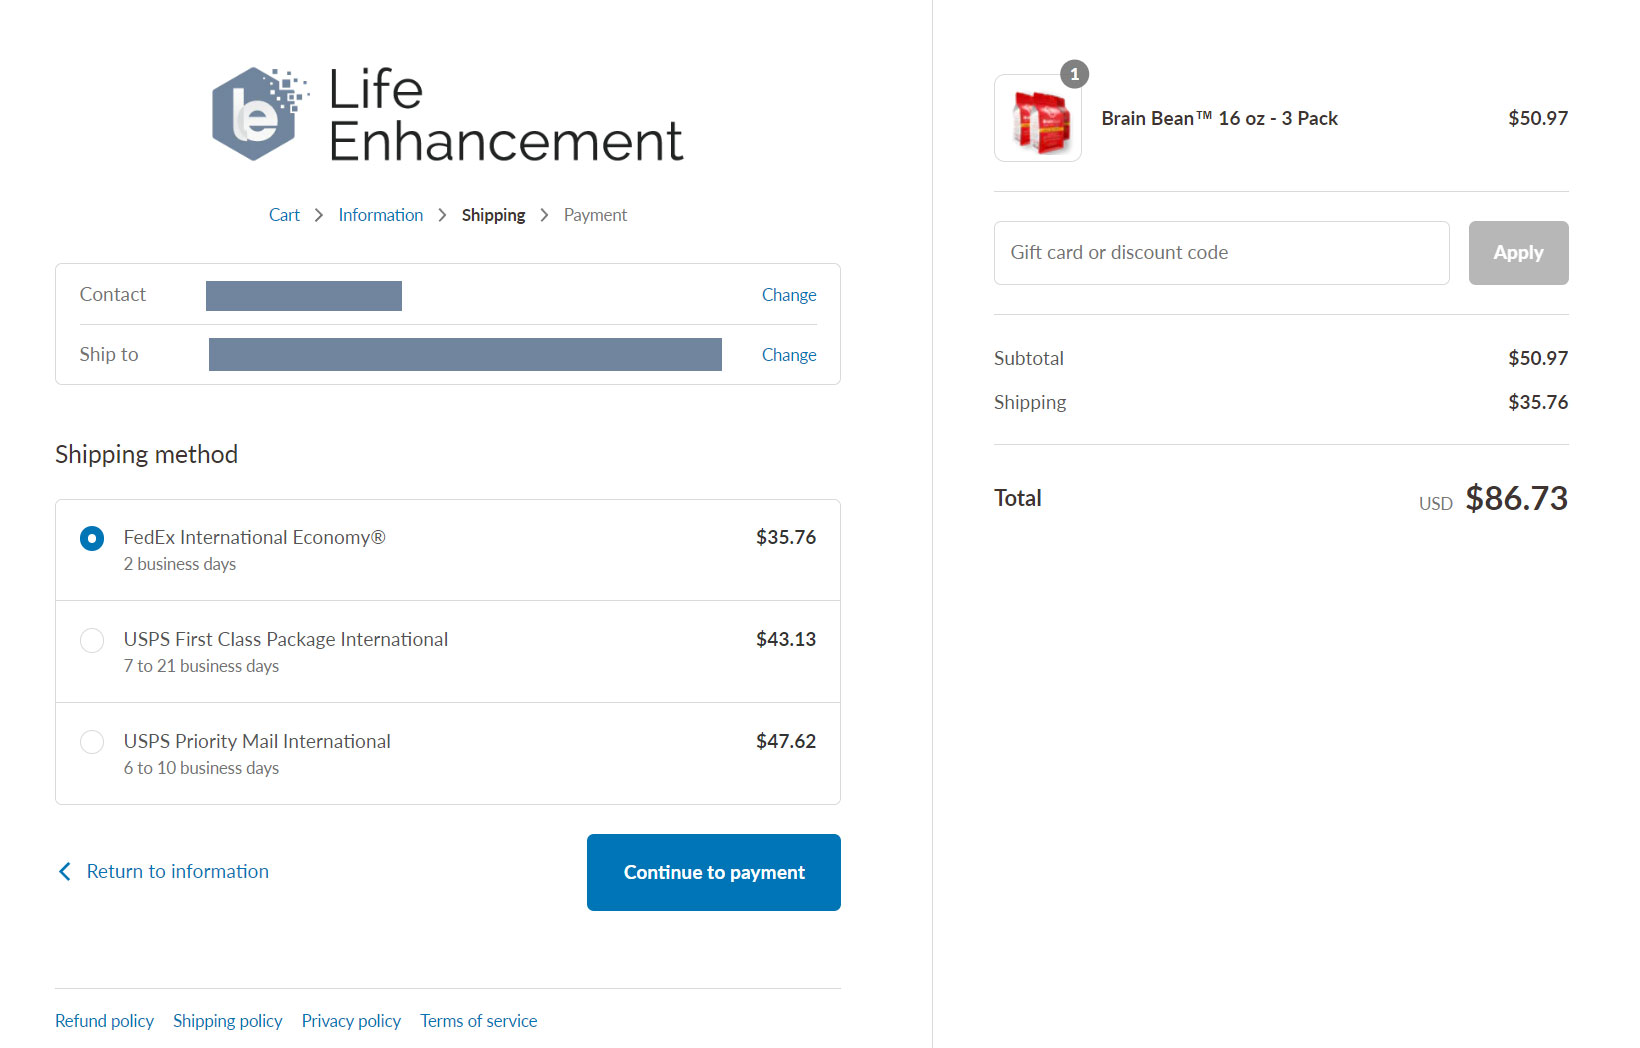Viewport: 1640px width, 1048px height.
Task: Open the Information breadcrumb step
Action: point(380,215)
